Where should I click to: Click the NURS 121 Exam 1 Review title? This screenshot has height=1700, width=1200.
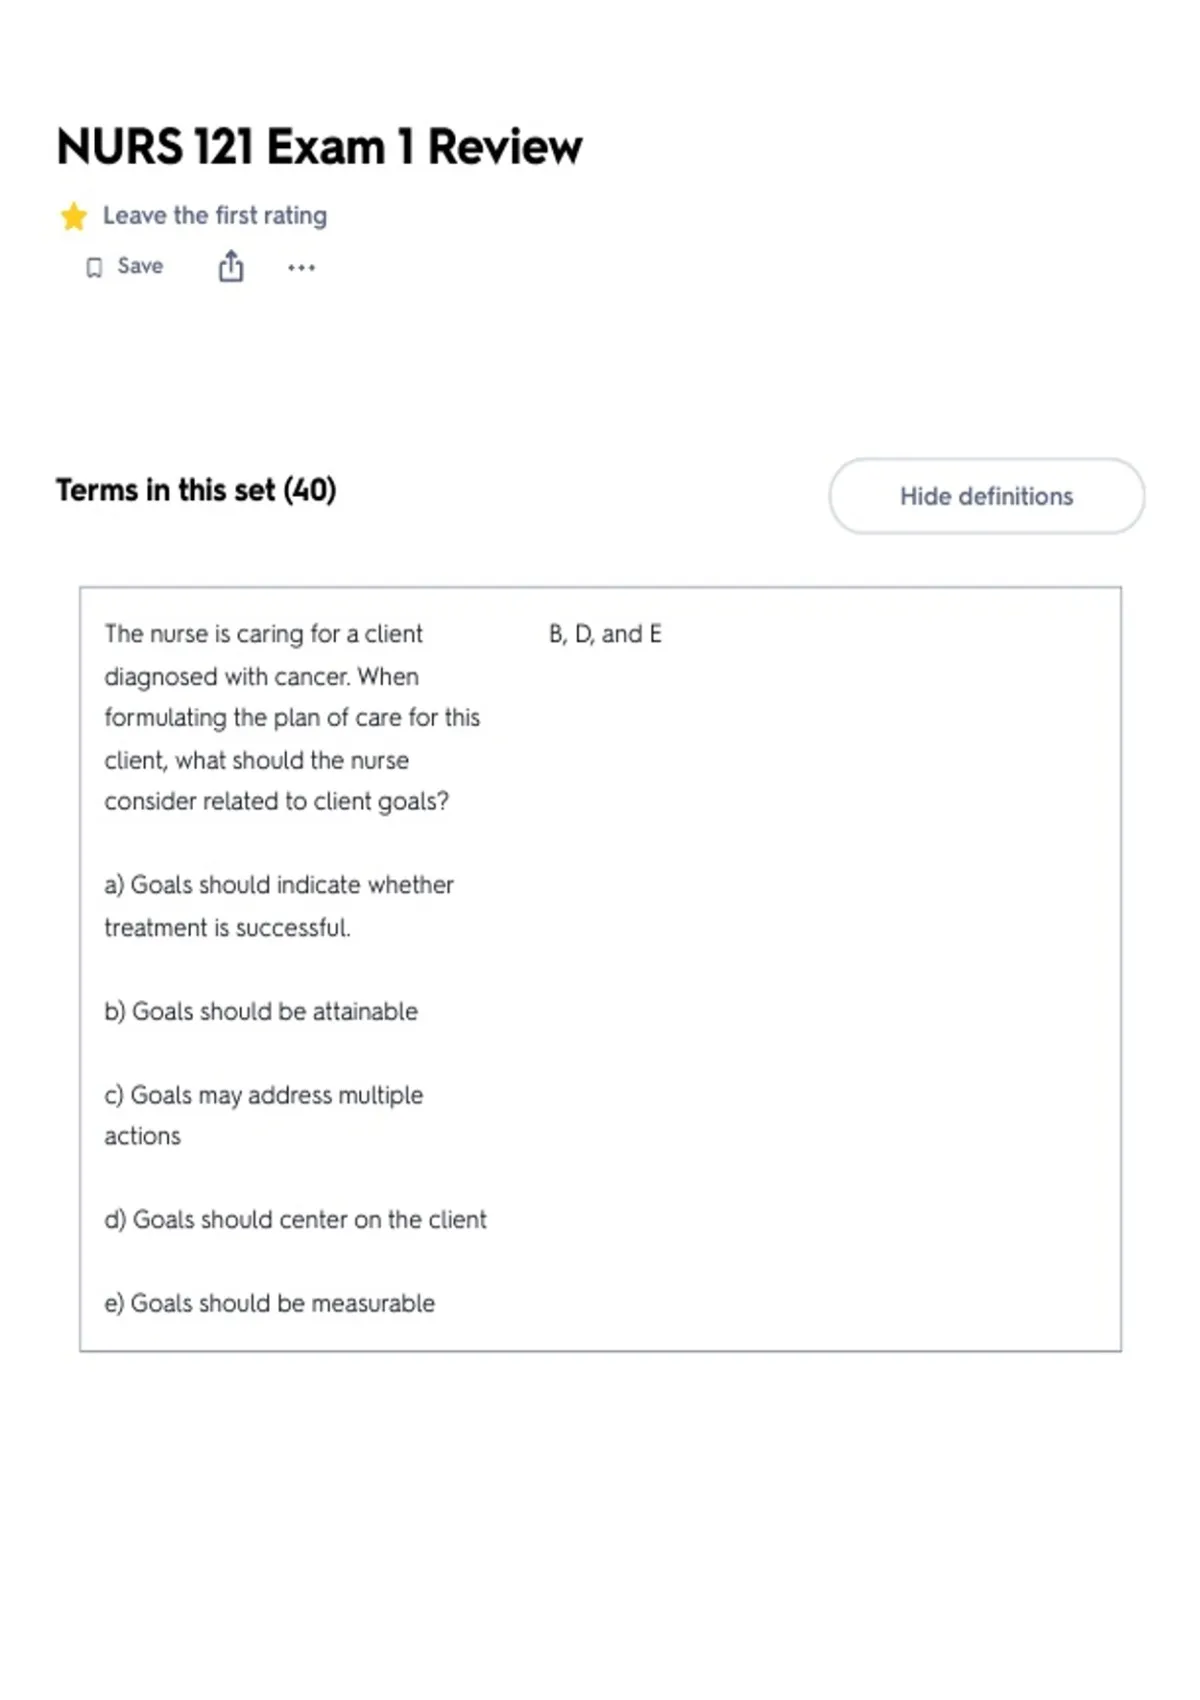[319, 147]
